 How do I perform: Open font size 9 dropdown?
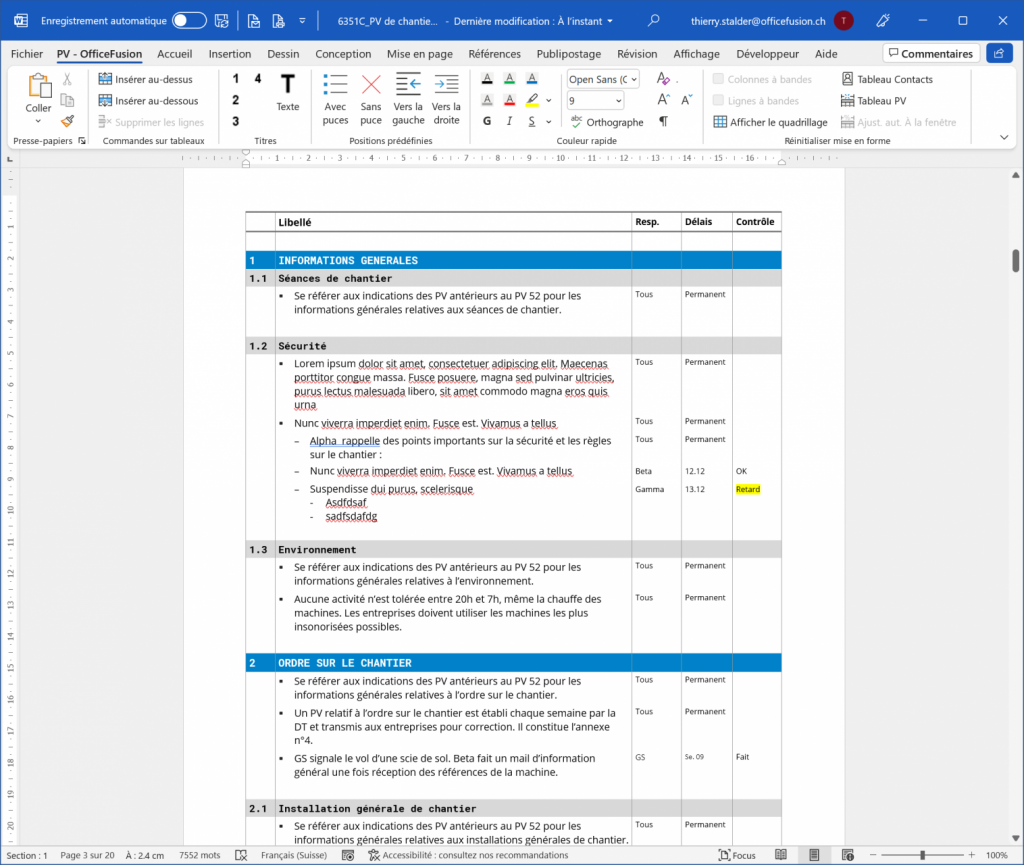[618, 101]
